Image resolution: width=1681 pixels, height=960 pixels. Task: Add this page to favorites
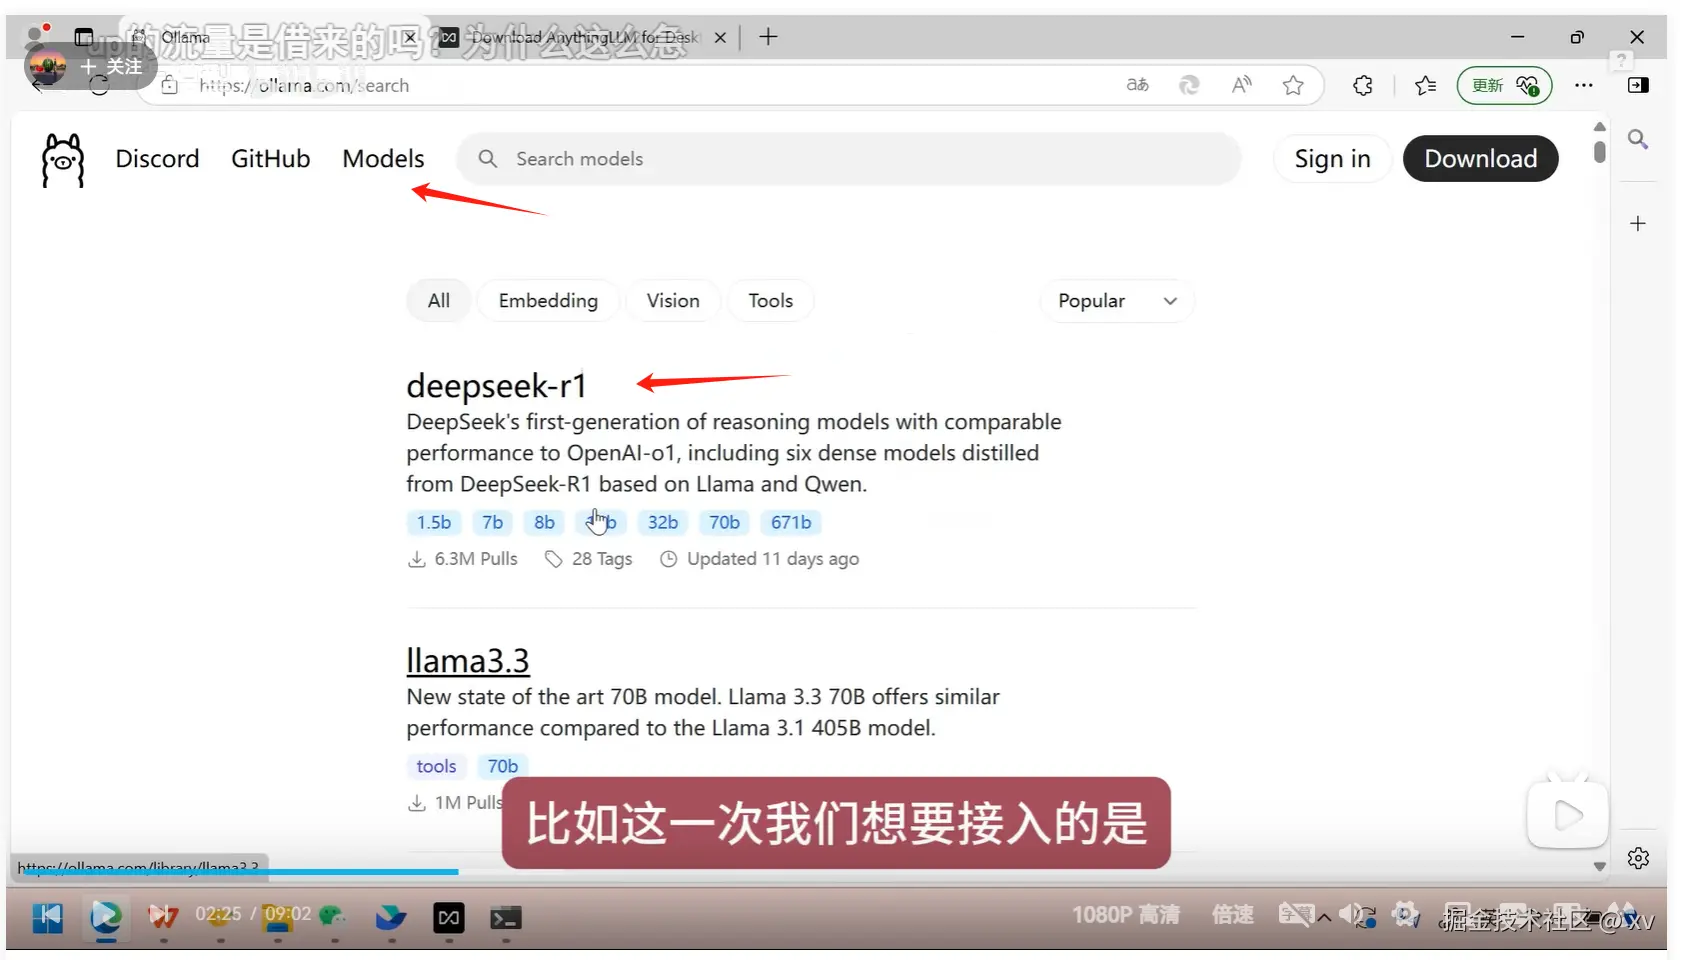pos(1293,85)
